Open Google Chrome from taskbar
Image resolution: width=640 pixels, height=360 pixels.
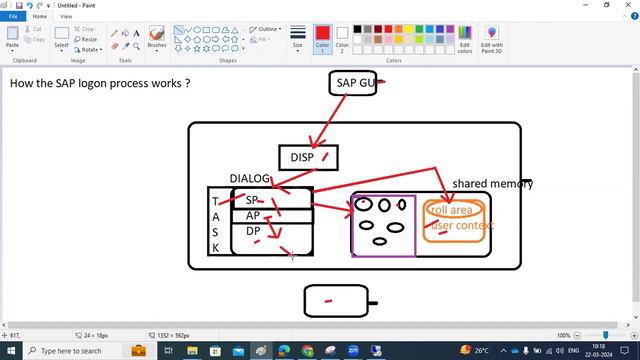(x=308, y=351)
